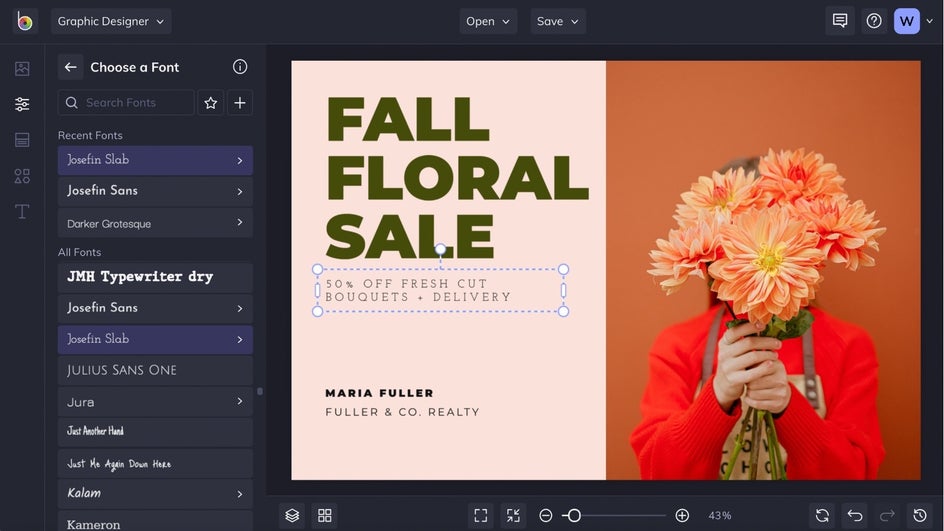Expand the Save menu

(x=558, y=21)
